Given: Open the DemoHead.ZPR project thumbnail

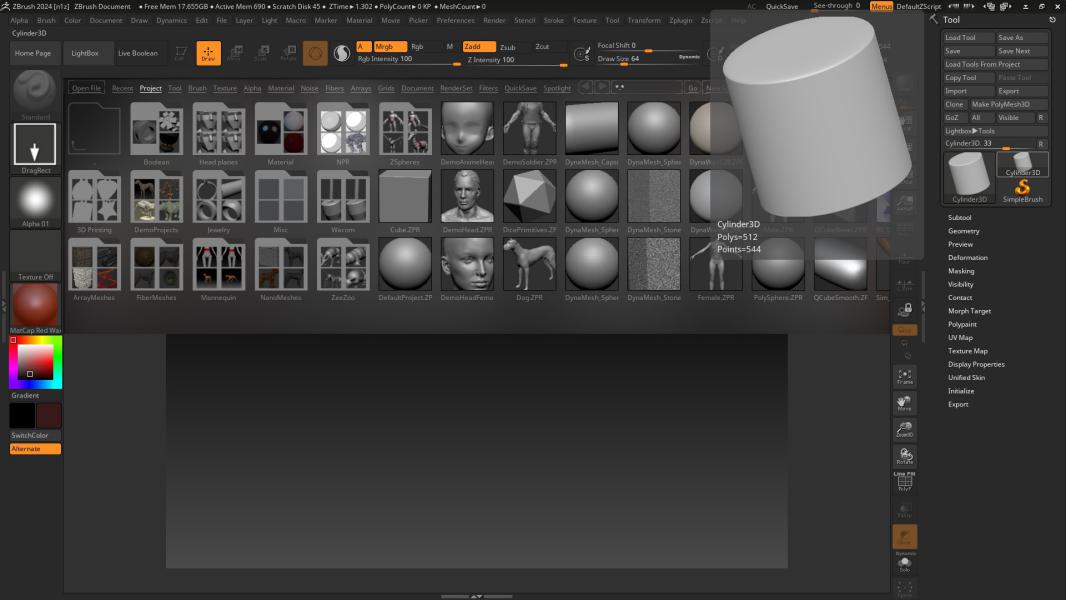Looking at the screenshot, I should 467,202.
